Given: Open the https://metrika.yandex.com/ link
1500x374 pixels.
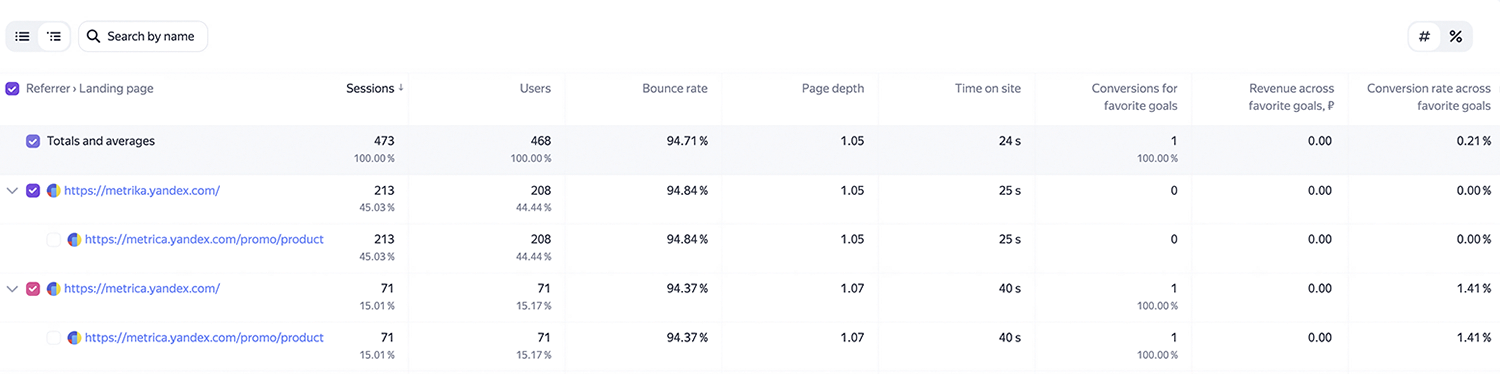Looking at the screenshot, I should coord(142,190).
